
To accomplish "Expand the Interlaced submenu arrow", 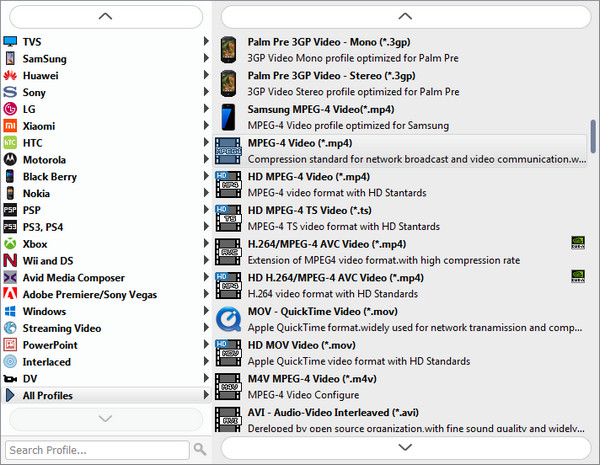I will coord(206,361).
